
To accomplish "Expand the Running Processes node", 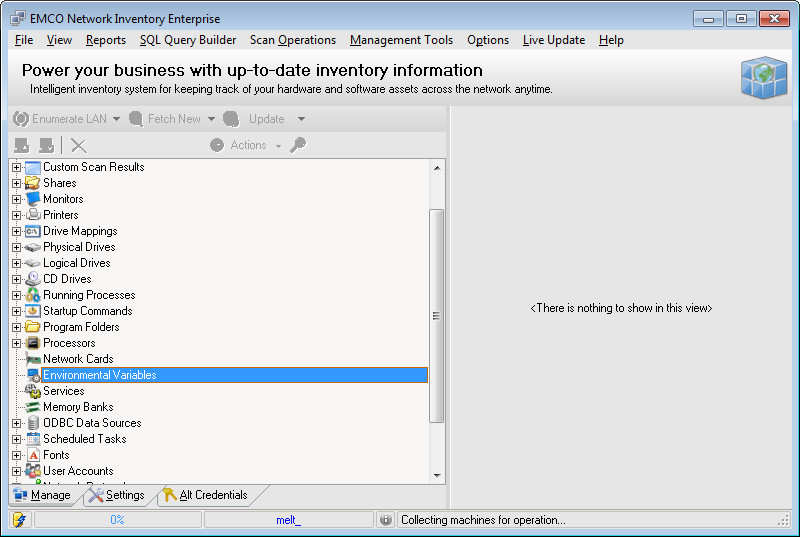I will click(x=17, y=295).
